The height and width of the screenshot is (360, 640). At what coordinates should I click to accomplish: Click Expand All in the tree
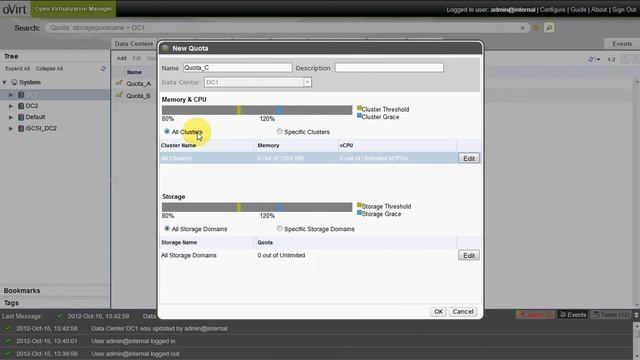[18, 69]
